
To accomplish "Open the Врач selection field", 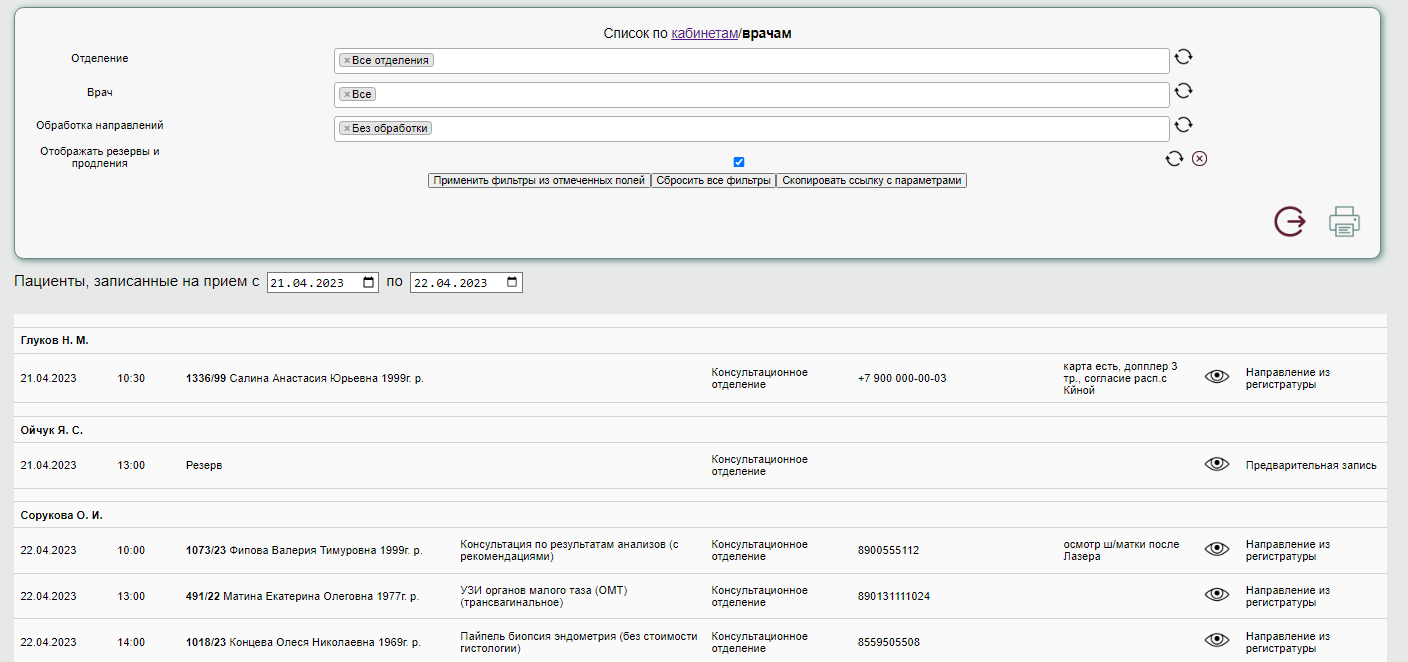I will (x=770, y=95).
